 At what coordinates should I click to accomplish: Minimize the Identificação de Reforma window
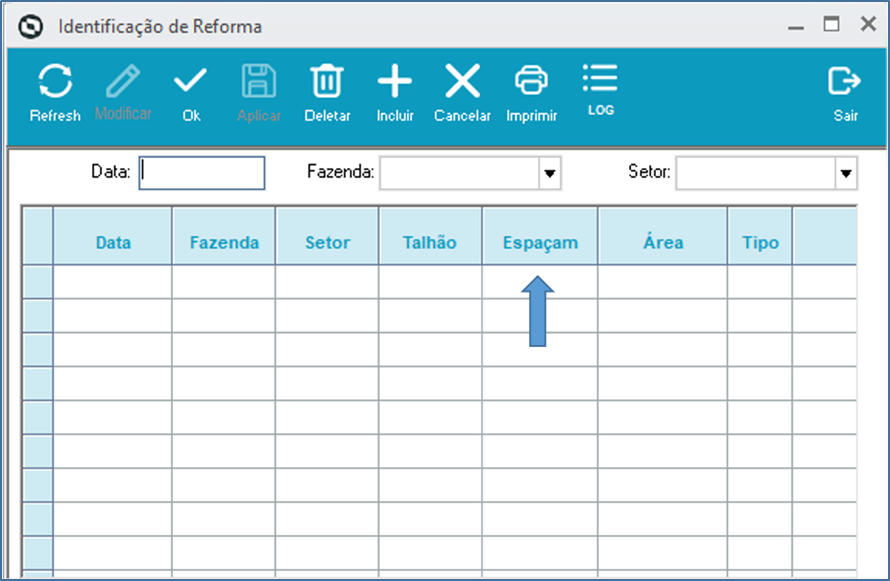click(x=796, y=25)
